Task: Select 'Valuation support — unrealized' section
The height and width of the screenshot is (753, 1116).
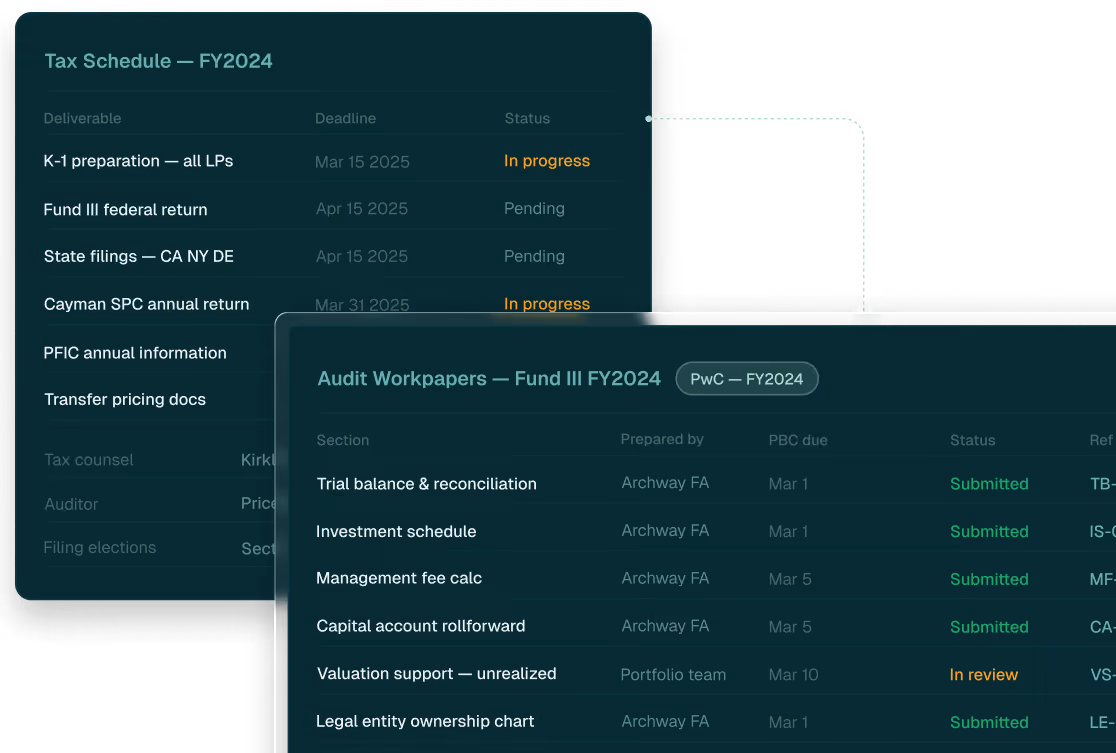Action: pos(436,673)
